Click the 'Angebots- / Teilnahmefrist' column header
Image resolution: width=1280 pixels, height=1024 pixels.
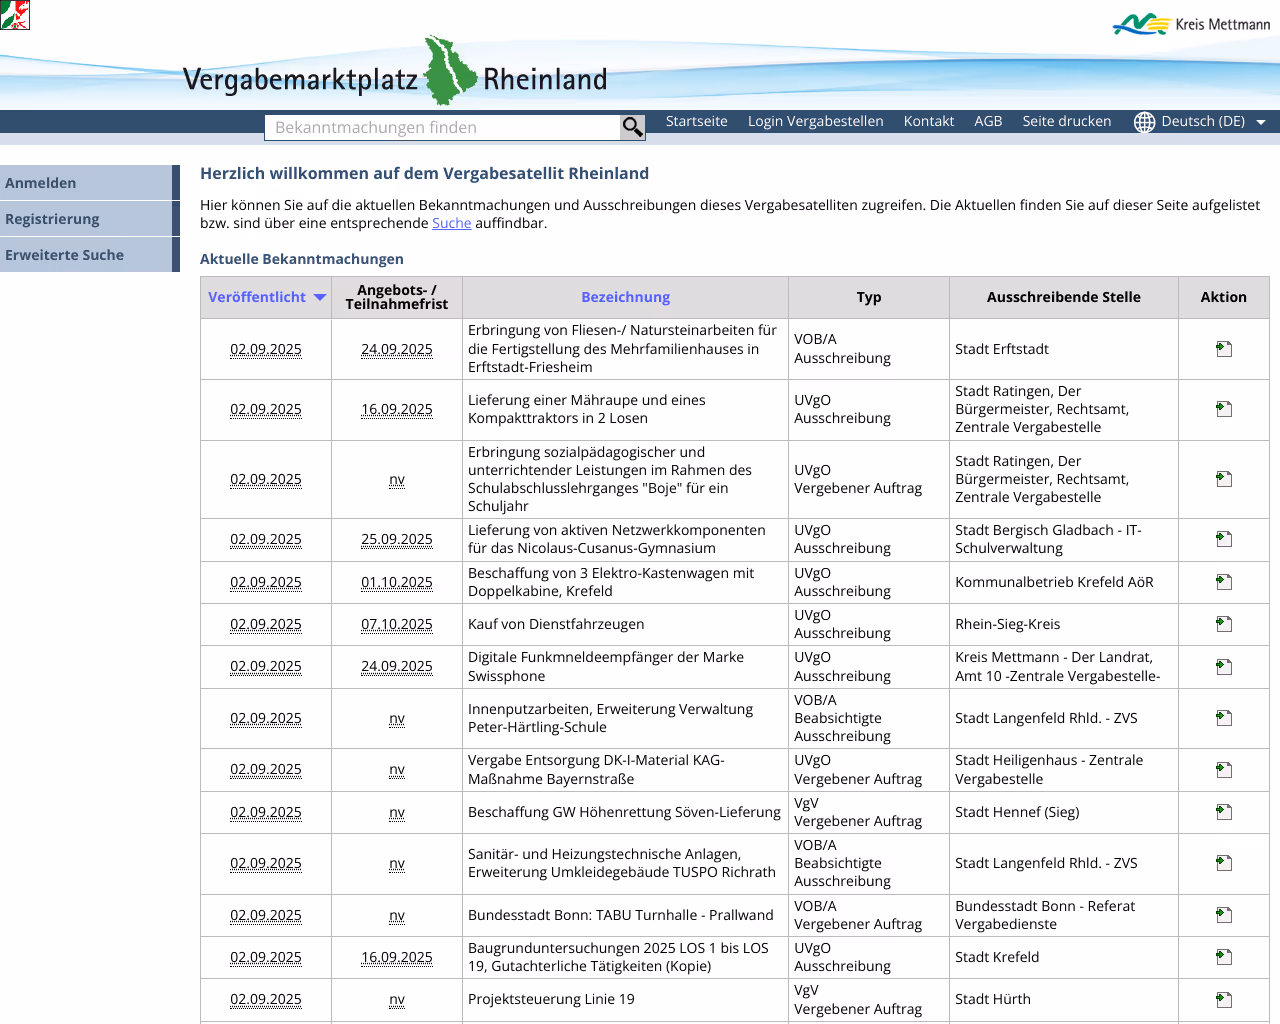(x=397, y=297)
